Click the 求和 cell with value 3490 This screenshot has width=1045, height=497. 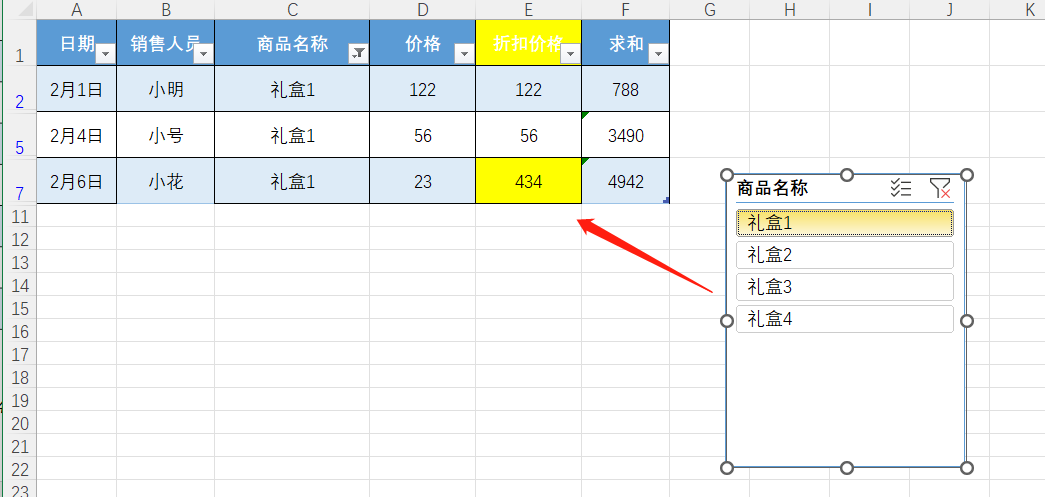[x=625, y=135]
